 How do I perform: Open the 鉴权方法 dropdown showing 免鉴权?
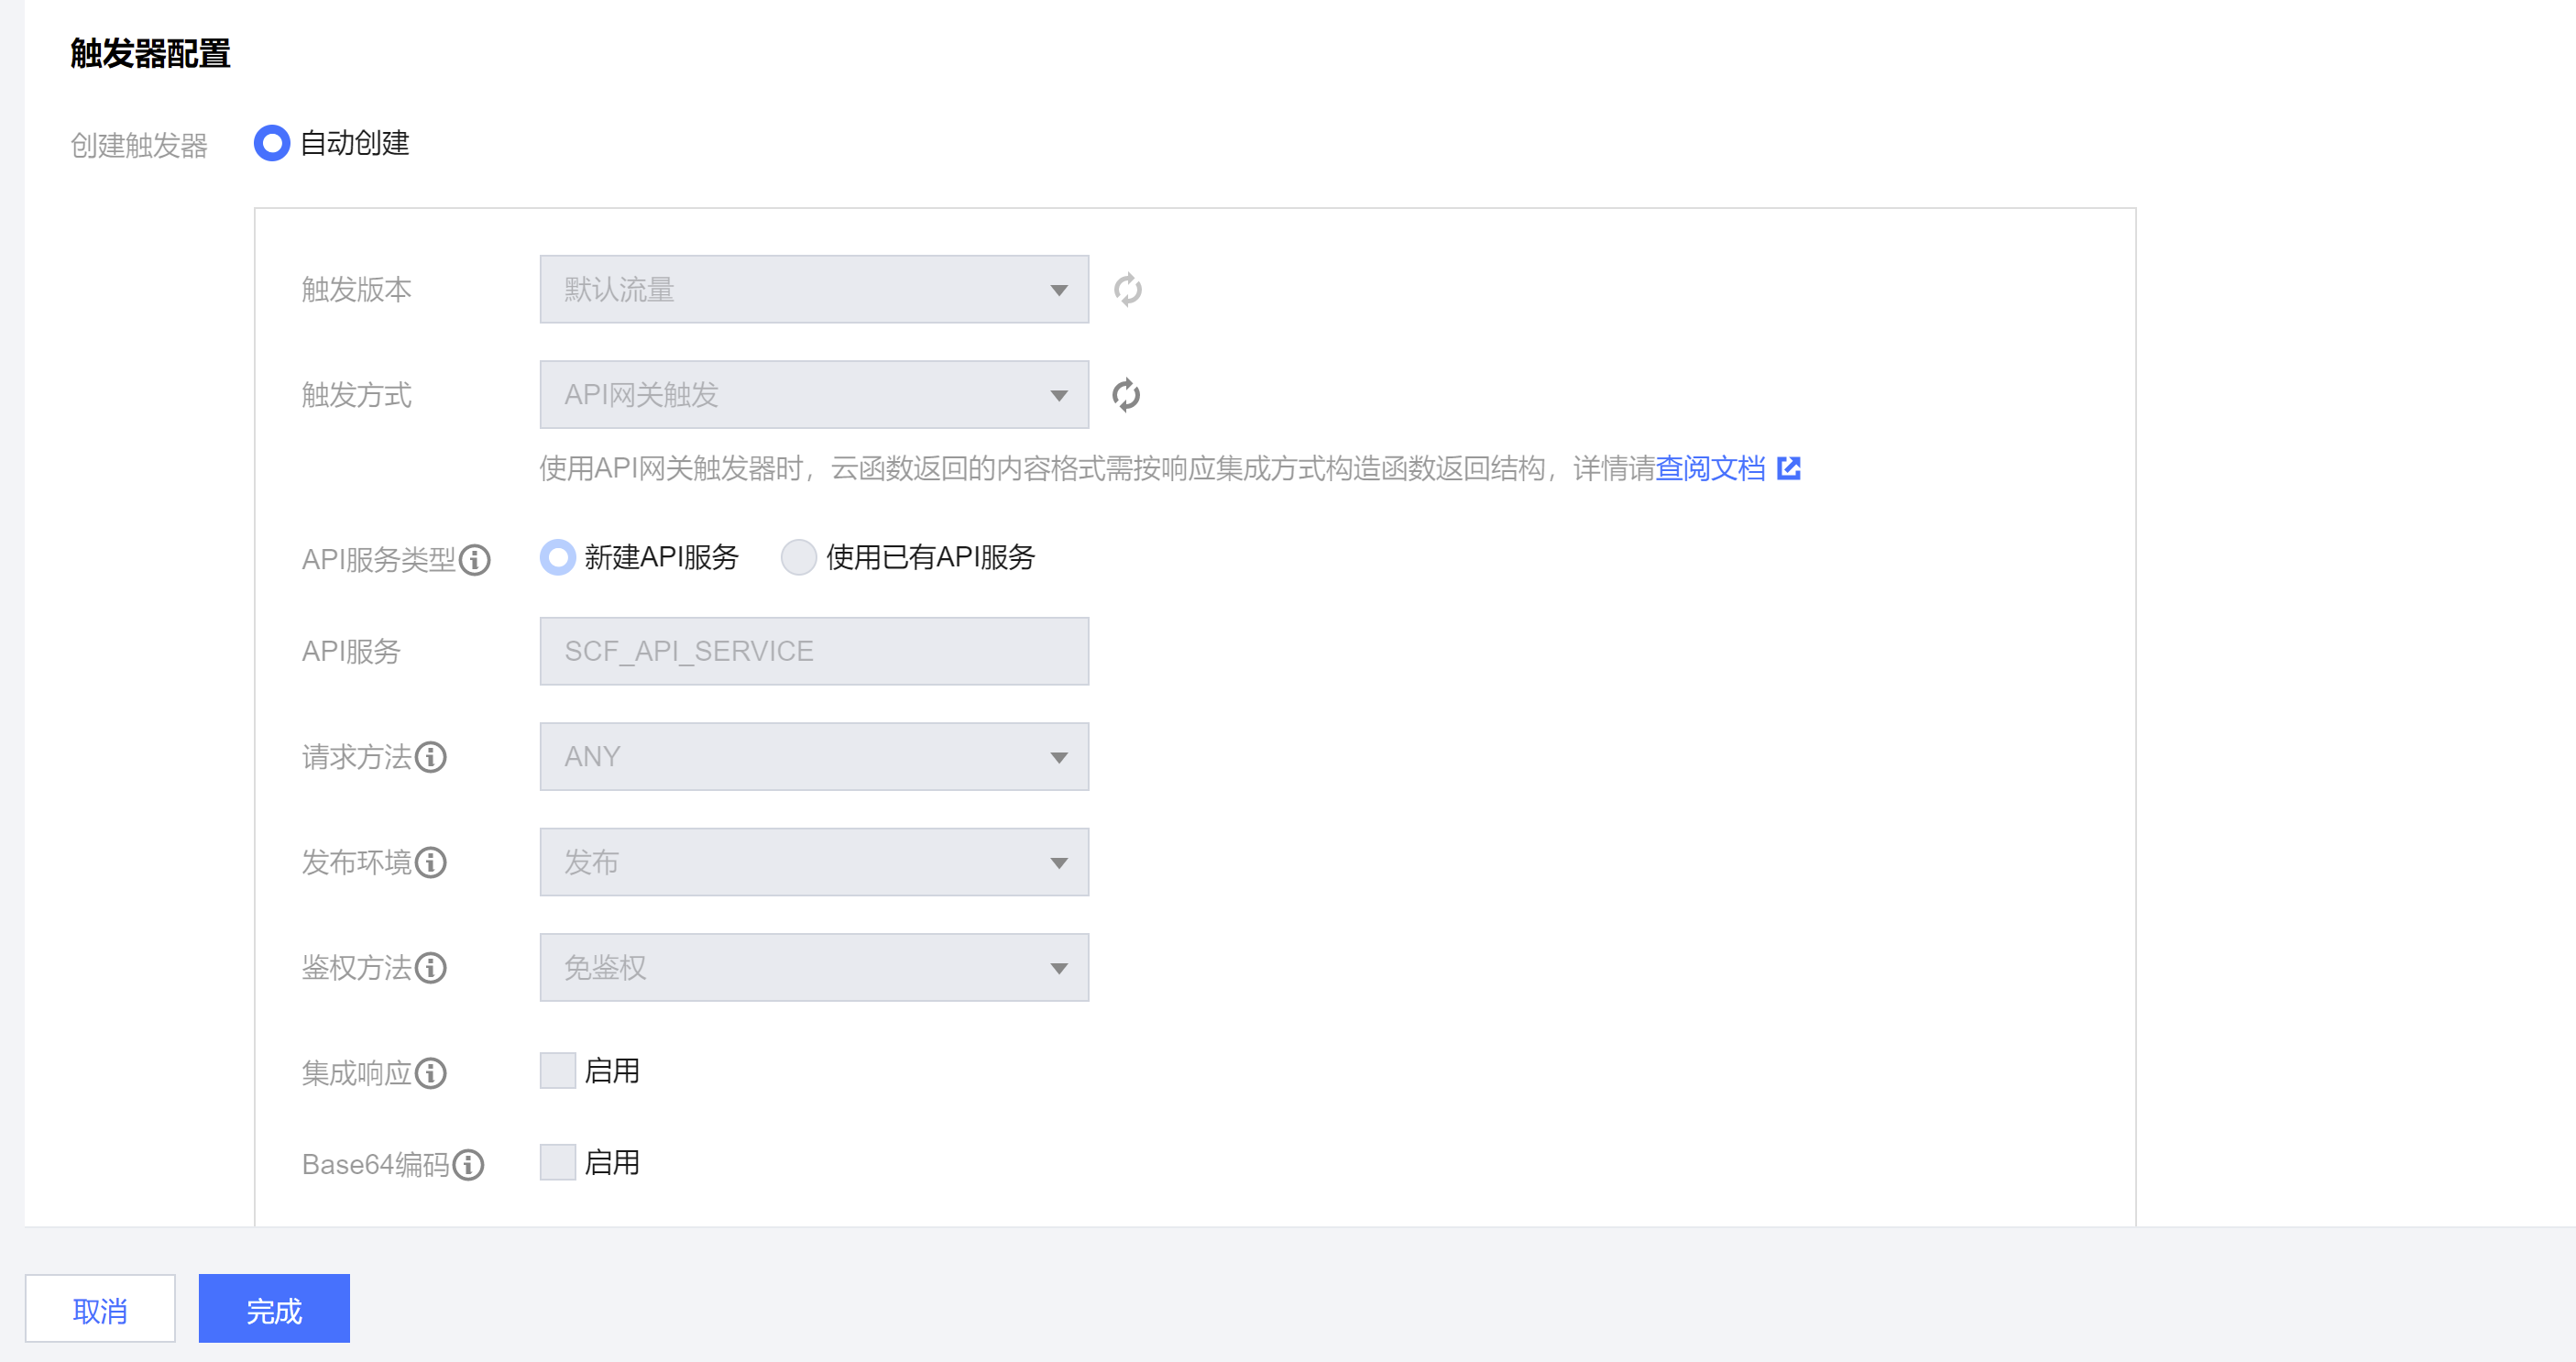[814, 968]
